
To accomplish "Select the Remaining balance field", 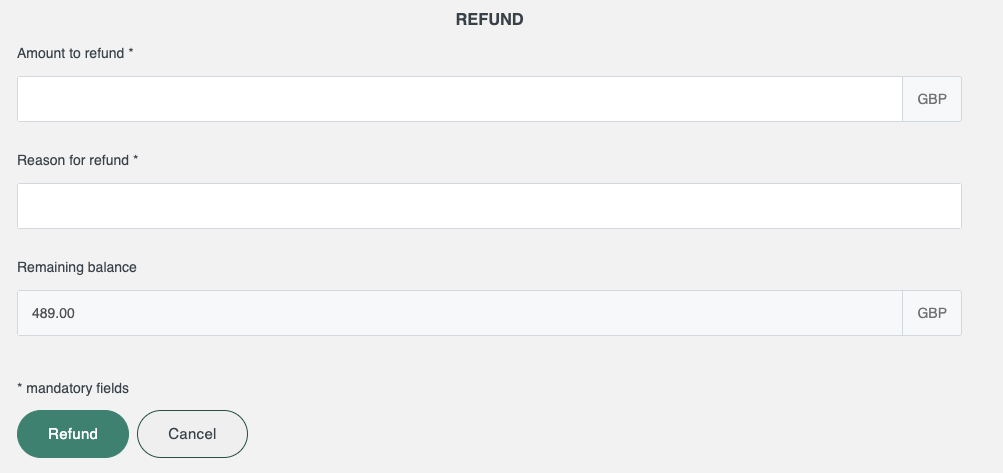I will tap(459, 313).
